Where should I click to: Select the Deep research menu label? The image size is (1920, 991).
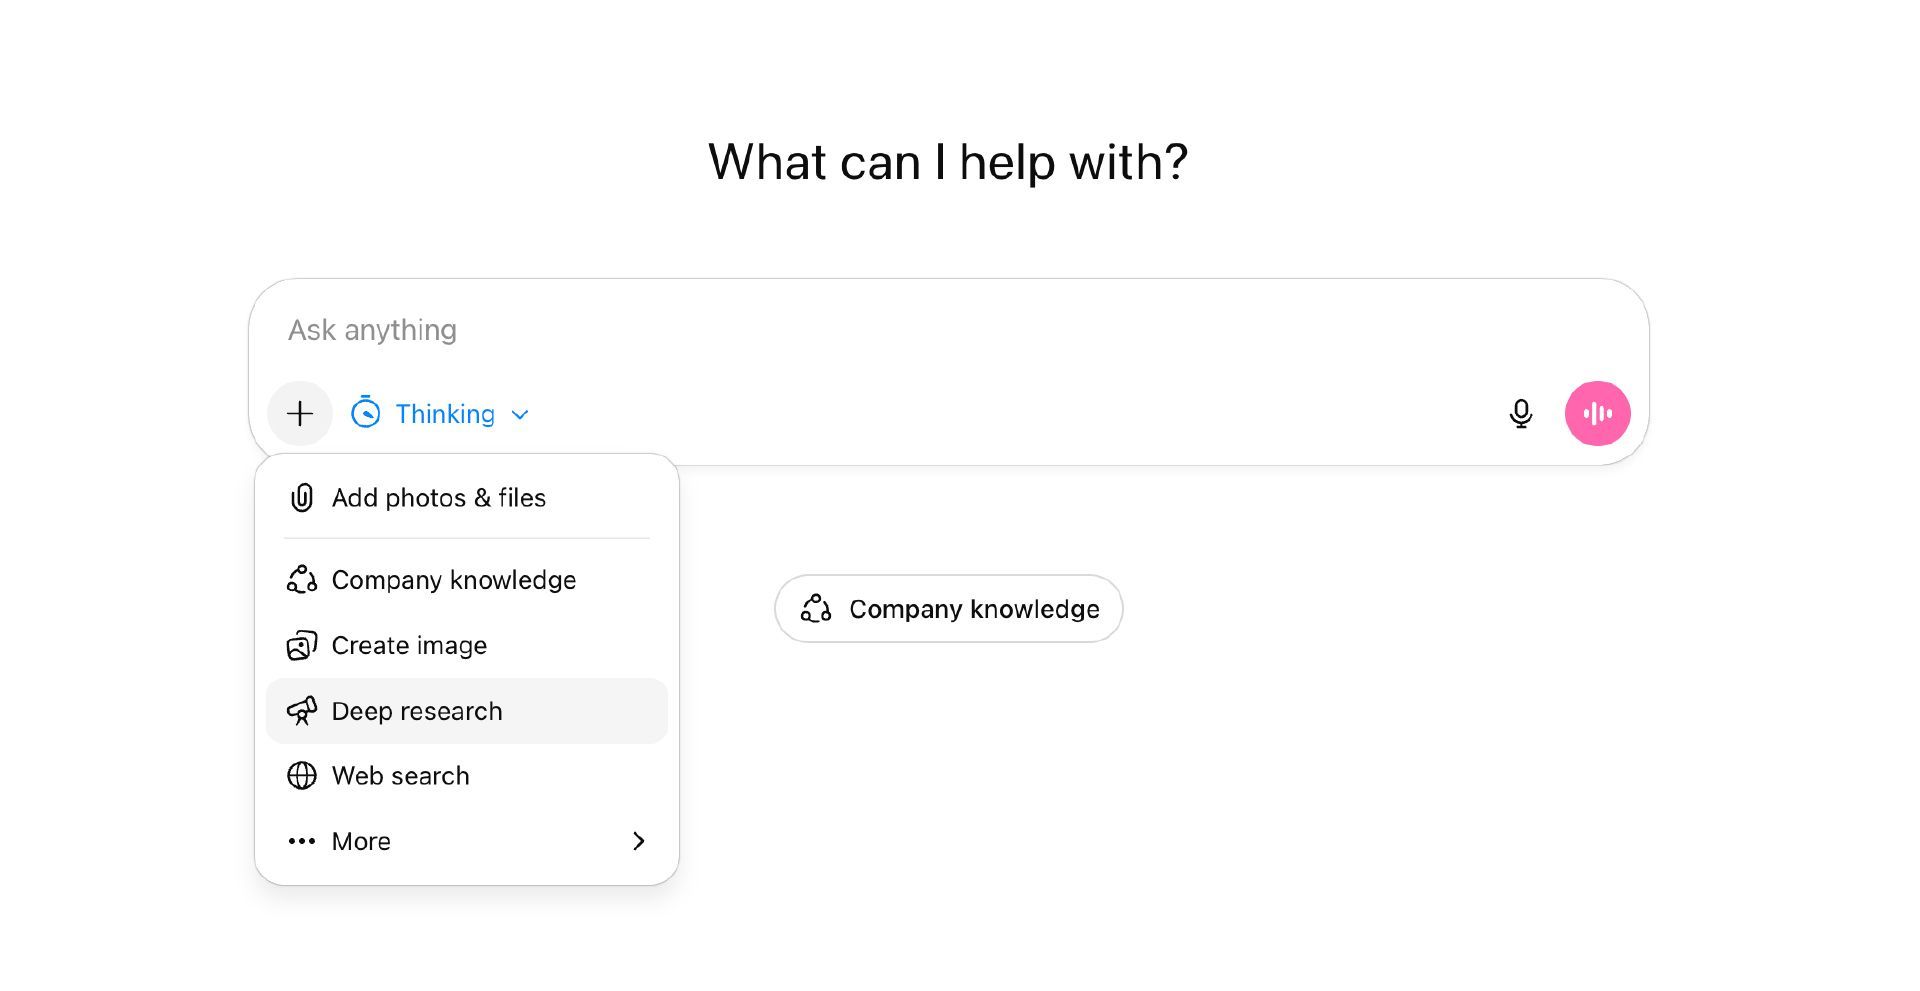417,711
